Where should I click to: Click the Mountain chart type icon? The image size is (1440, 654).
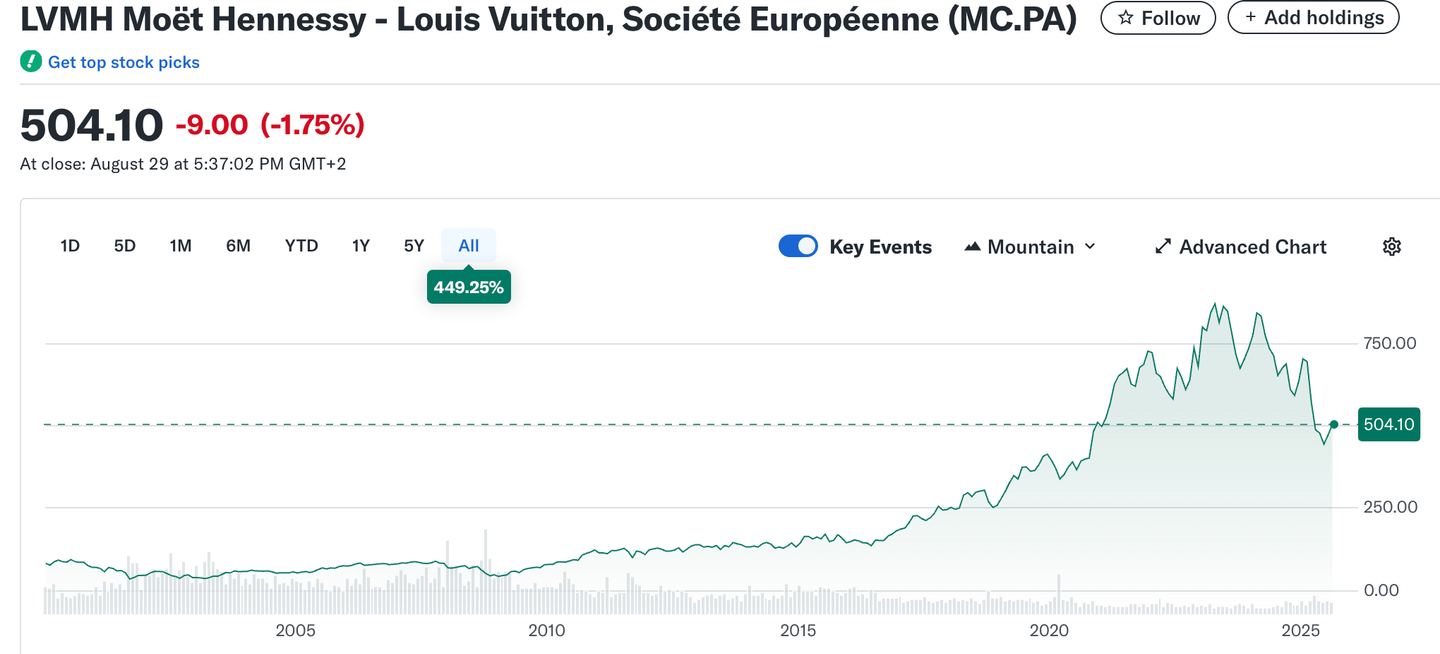(972, 247)
